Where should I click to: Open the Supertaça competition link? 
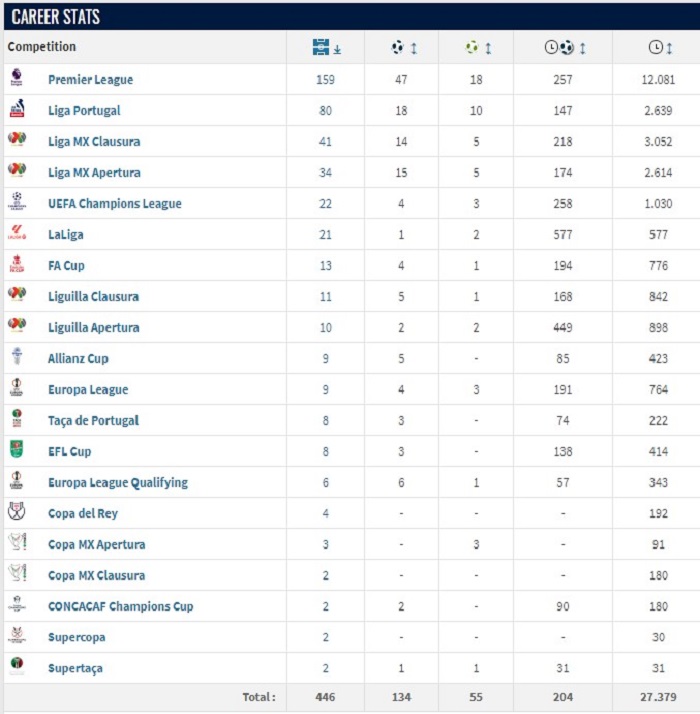pos(76,668)
